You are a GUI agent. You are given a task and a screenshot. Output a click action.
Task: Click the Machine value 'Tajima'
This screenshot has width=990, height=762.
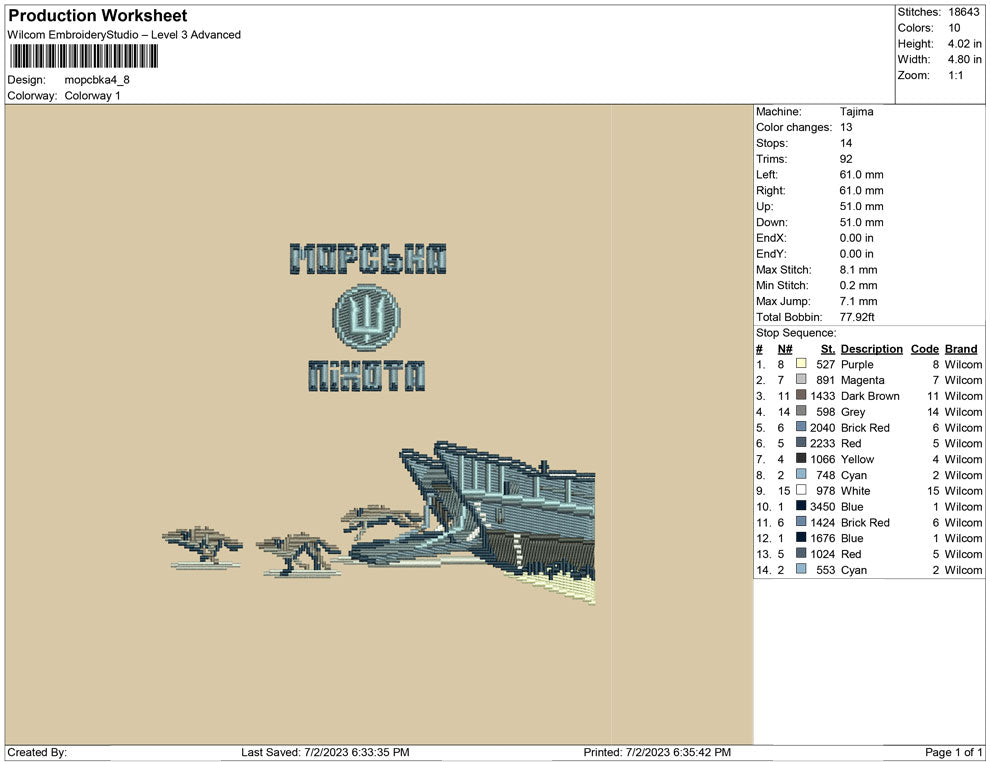[x=857, y=111]
